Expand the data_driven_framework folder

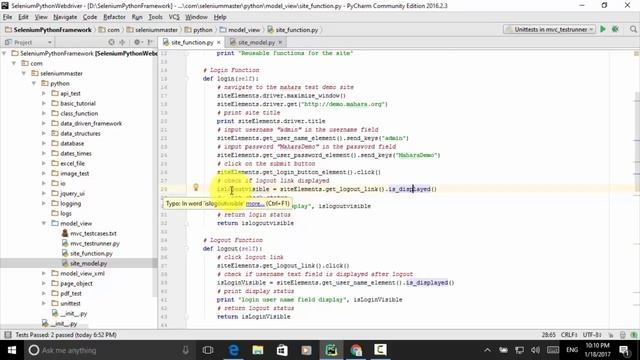[x=44, y=123]
